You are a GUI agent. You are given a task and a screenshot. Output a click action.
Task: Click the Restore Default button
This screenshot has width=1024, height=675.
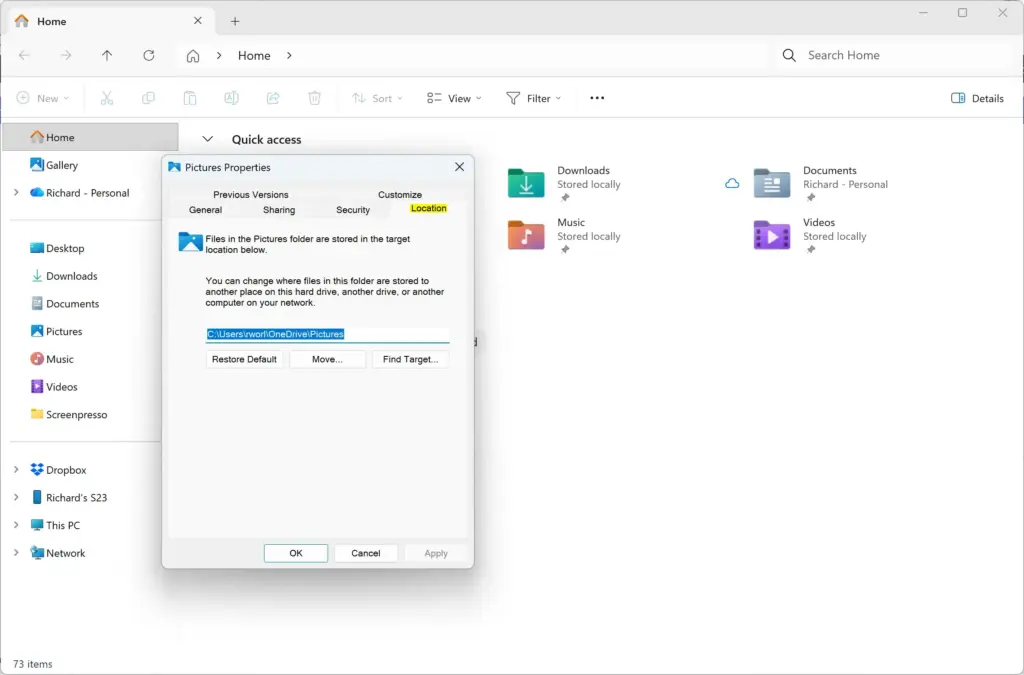(x=244, y=359)
